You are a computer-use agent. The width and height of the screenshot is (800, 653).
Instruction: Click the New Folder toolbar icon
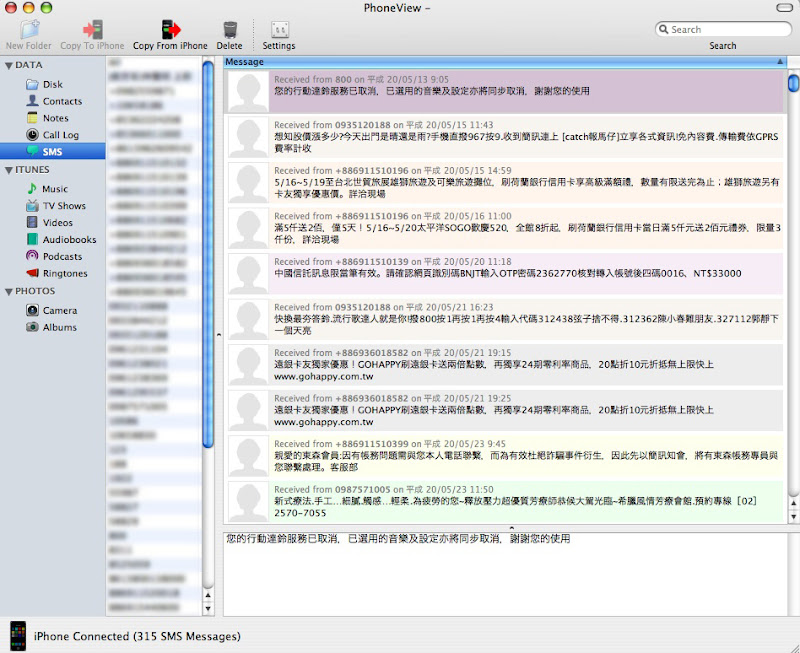(28, 29)
